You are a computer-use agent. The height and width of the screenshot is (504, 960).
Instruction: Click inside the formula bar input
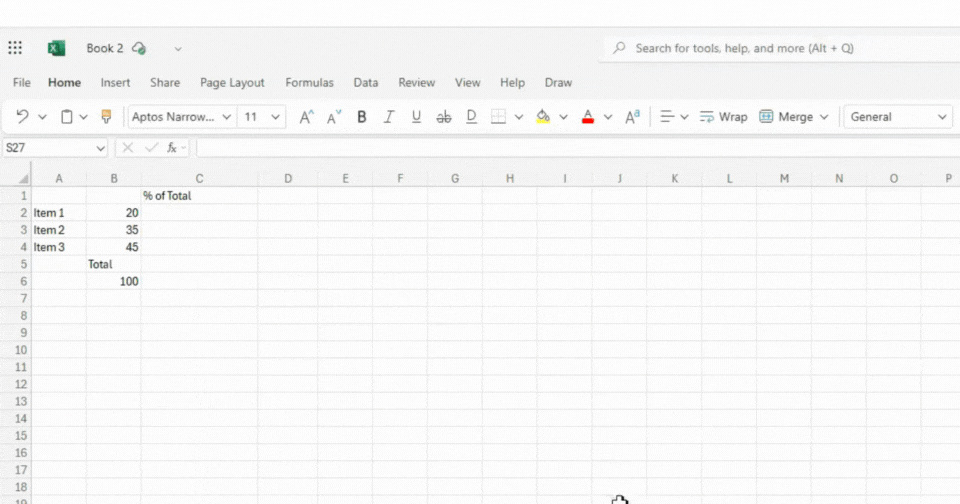pos(578,148)
